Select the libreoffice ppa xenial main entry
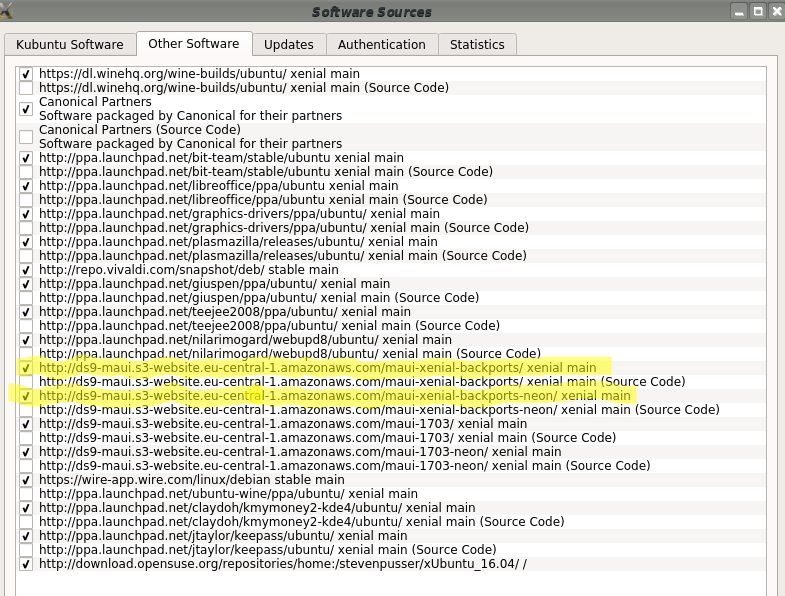Screen dimensions: 785x596 click(x=218, y=186)
